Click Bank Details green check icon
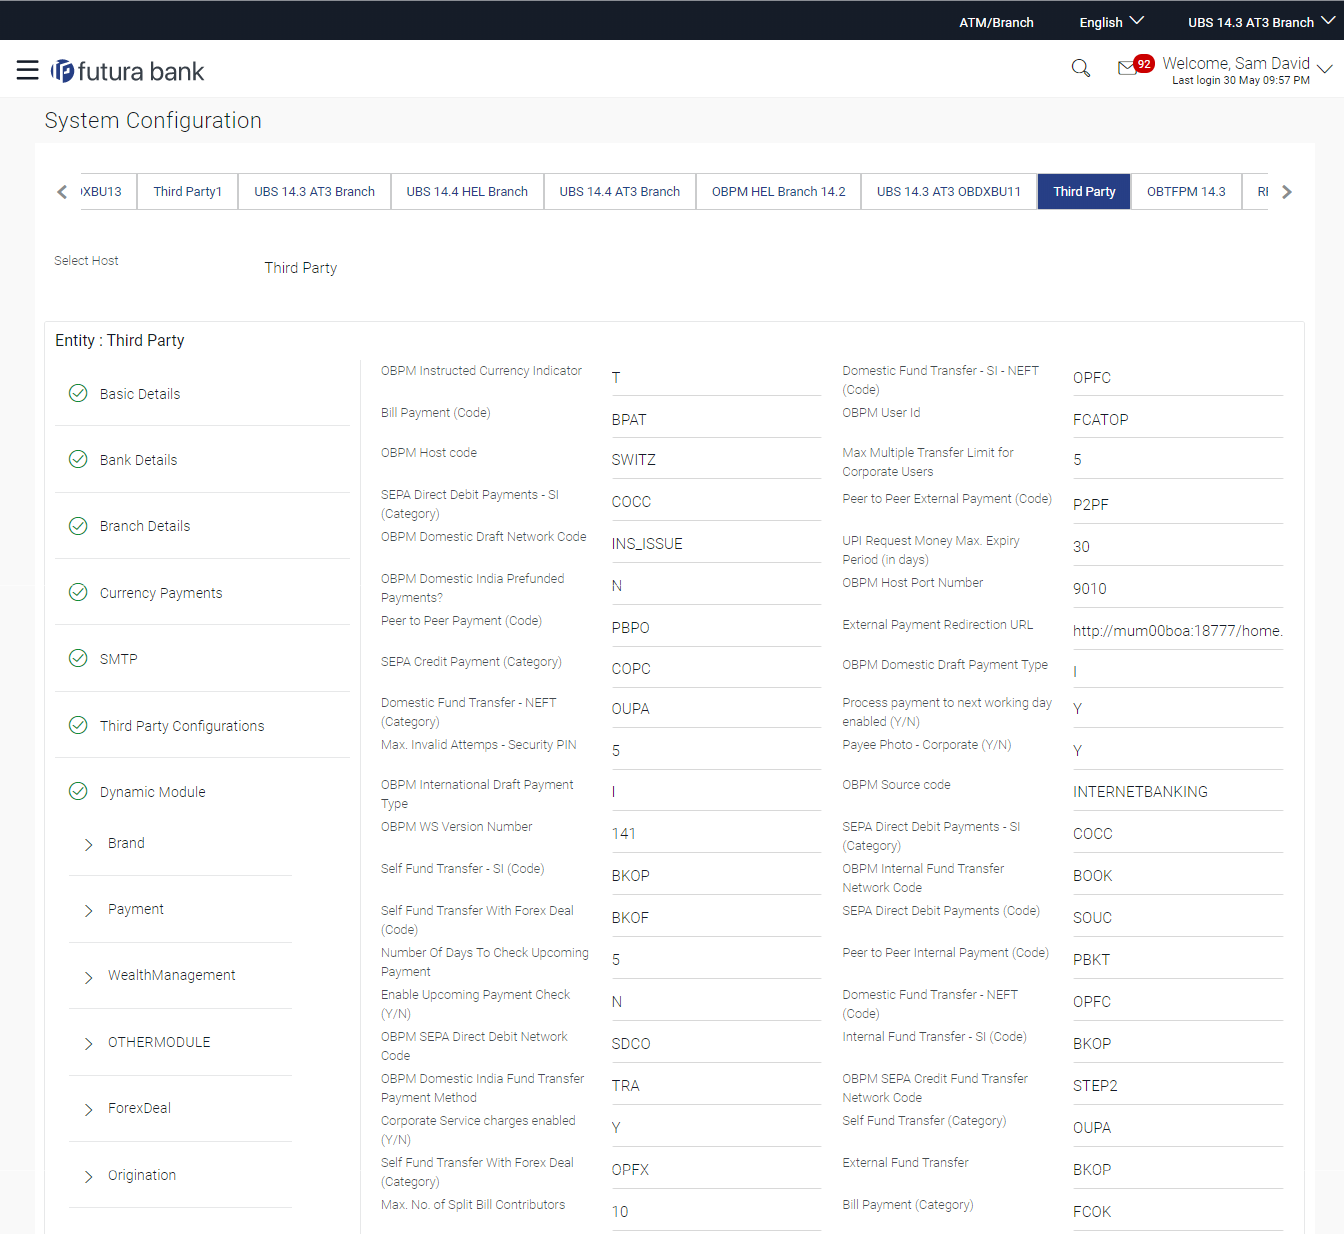 click(78, 459)
